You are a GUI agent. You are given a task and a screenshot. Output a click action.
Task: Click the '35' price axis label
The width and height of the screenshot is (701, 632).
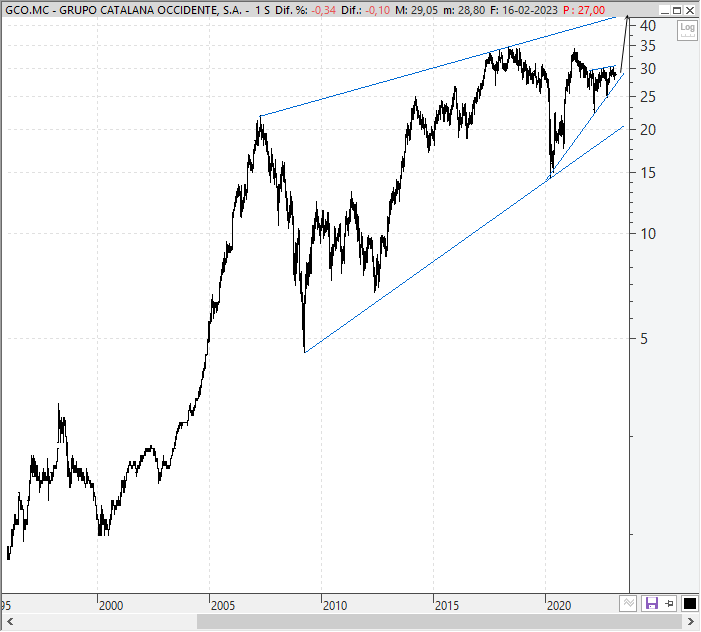pos(647,46)
